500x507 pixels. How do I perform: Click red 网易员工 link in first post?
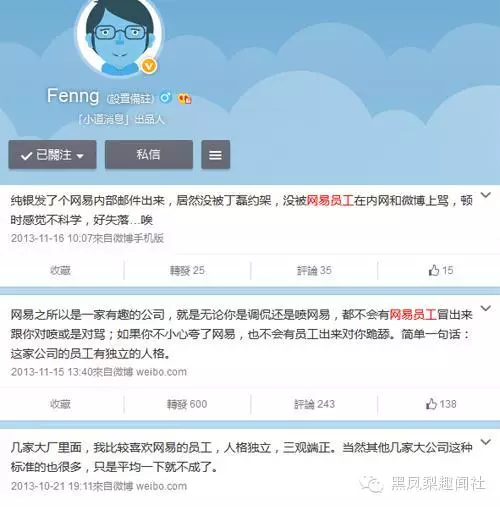click(330, 201)
